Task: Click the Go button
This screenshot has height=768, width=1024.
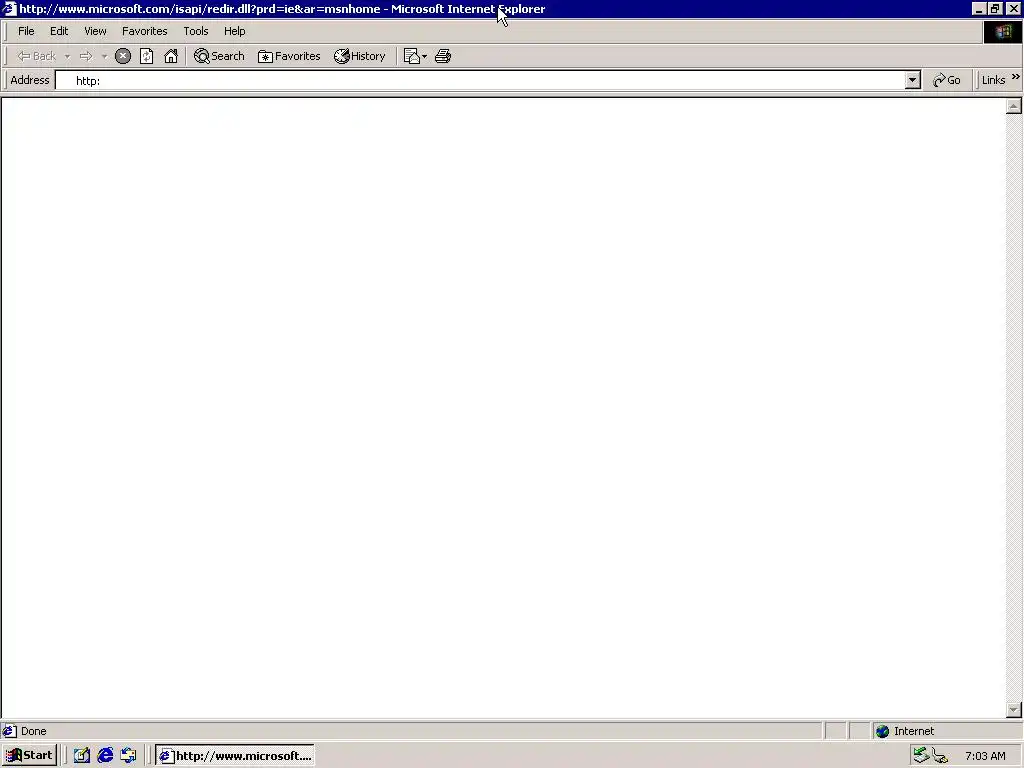Action: [x=946, y=80]
